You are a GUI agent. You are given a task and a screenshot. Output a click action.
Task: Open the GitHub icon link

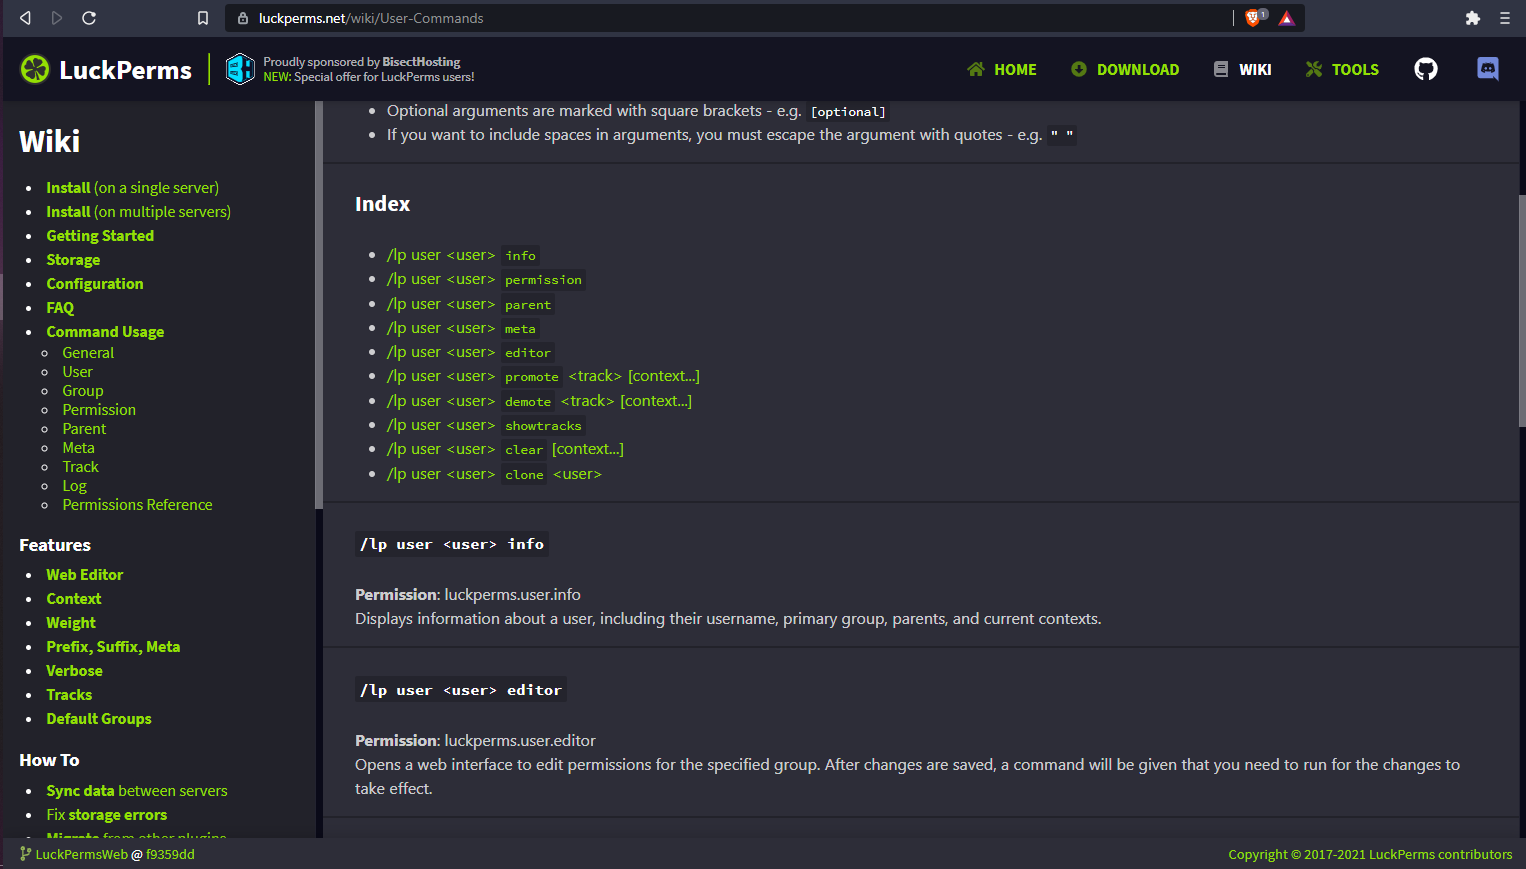pyautogui.click(x=1425, y=69)
